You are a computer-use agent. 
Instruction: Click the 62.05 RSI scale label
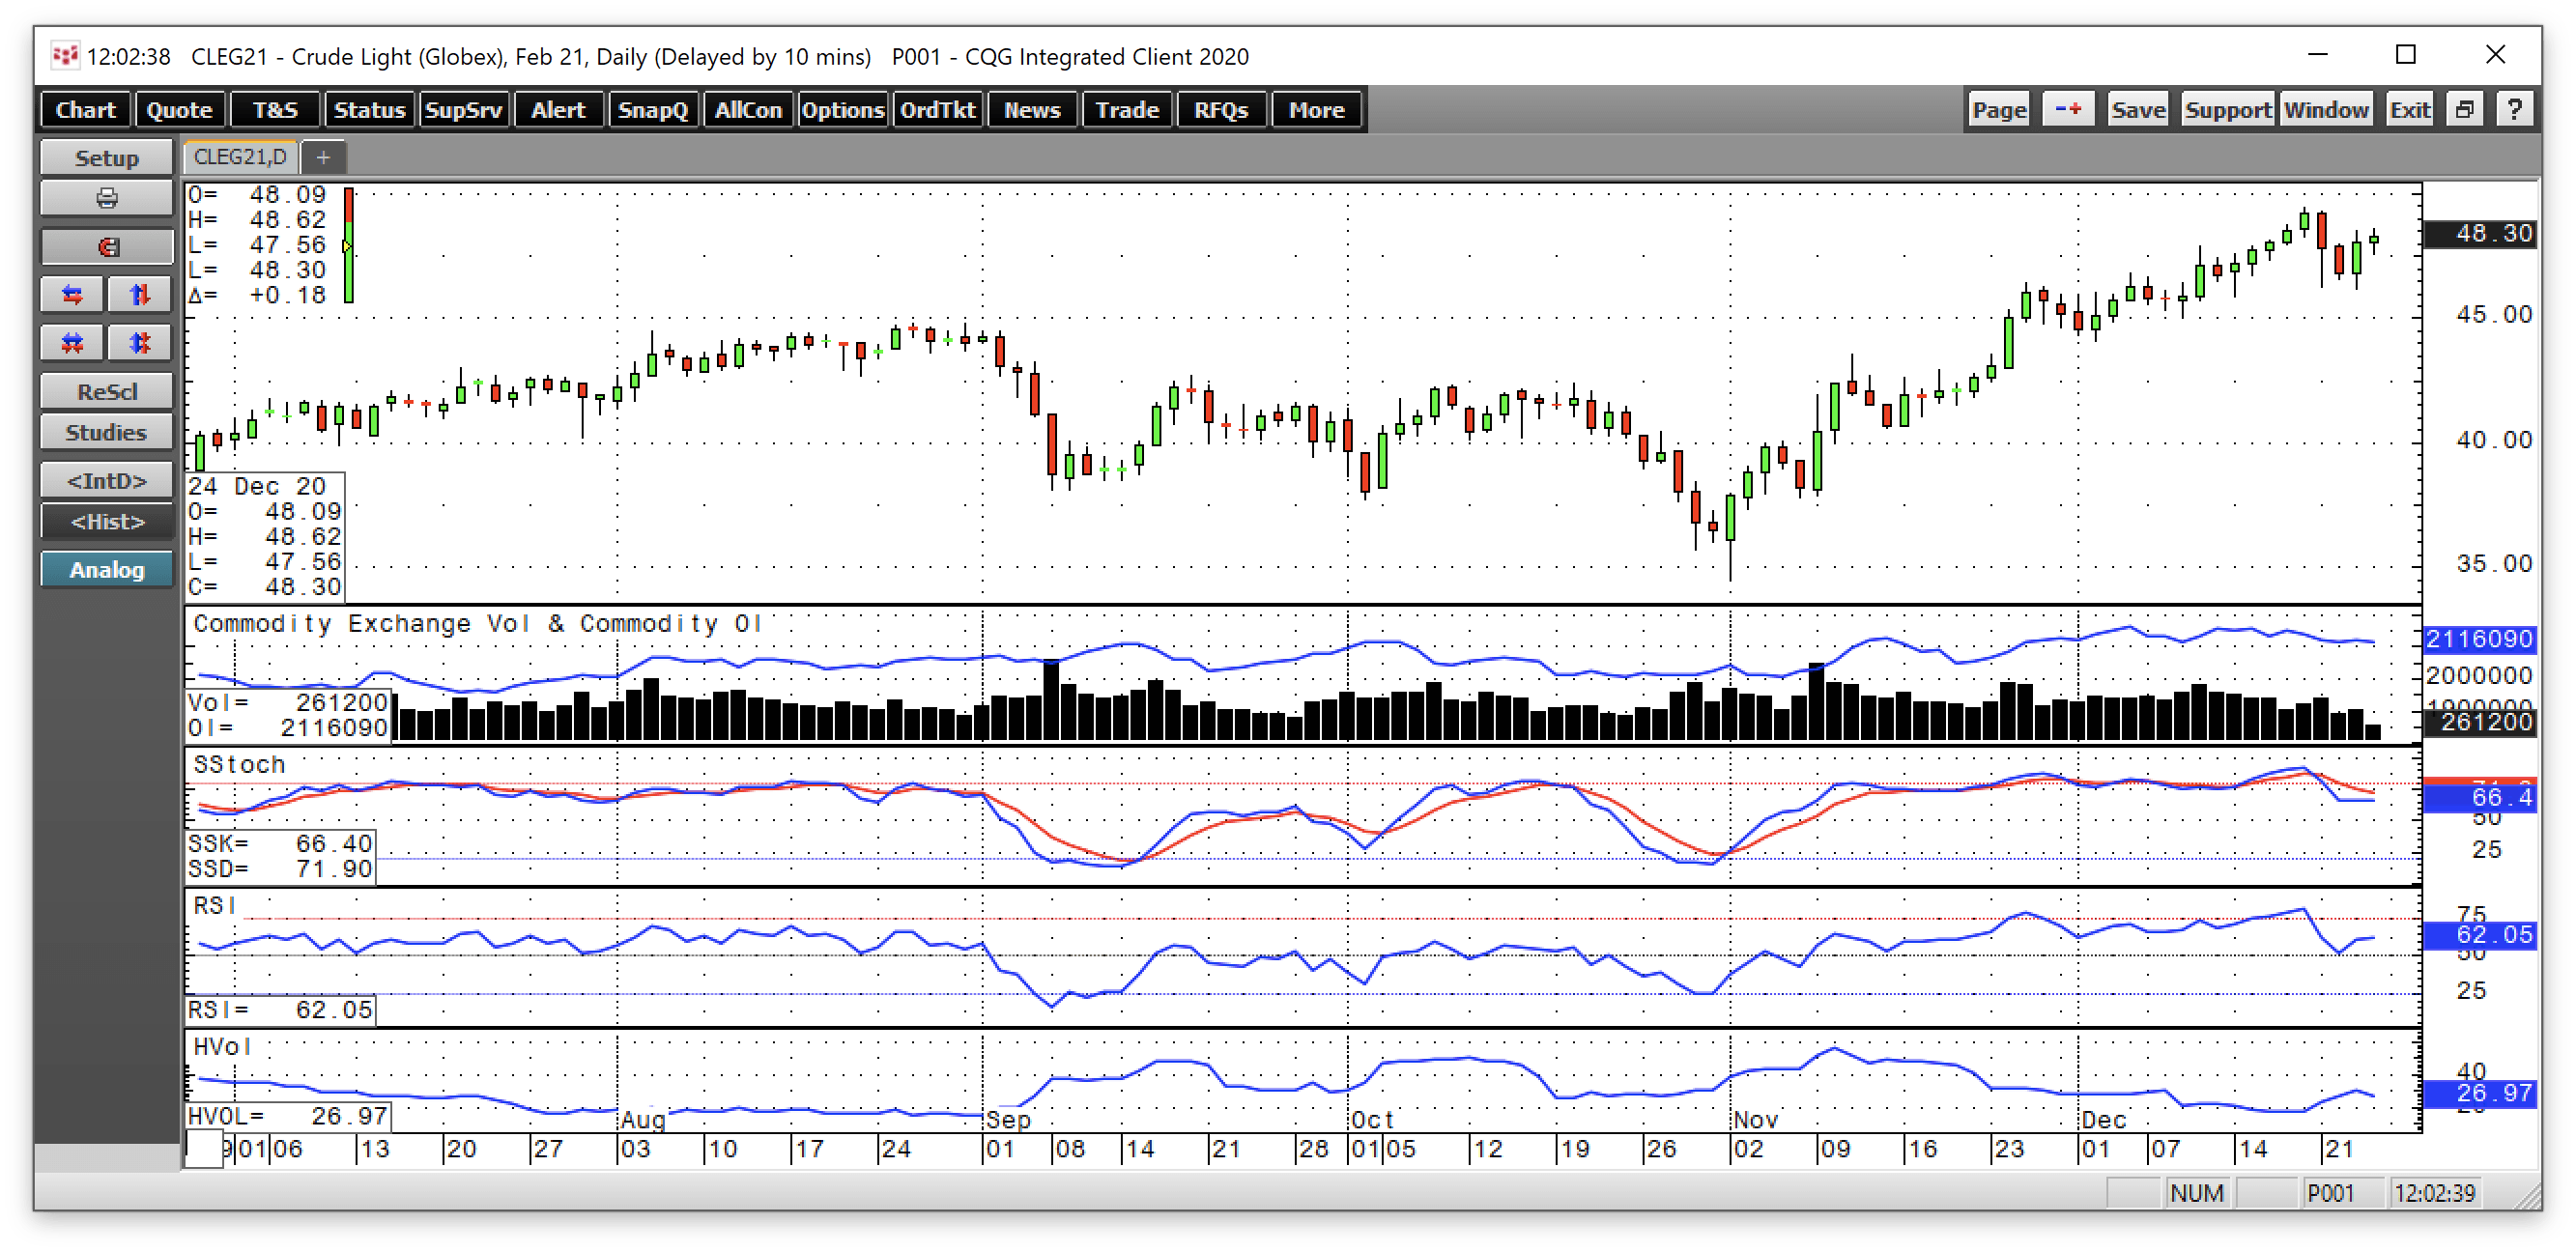click(2480, 934)
